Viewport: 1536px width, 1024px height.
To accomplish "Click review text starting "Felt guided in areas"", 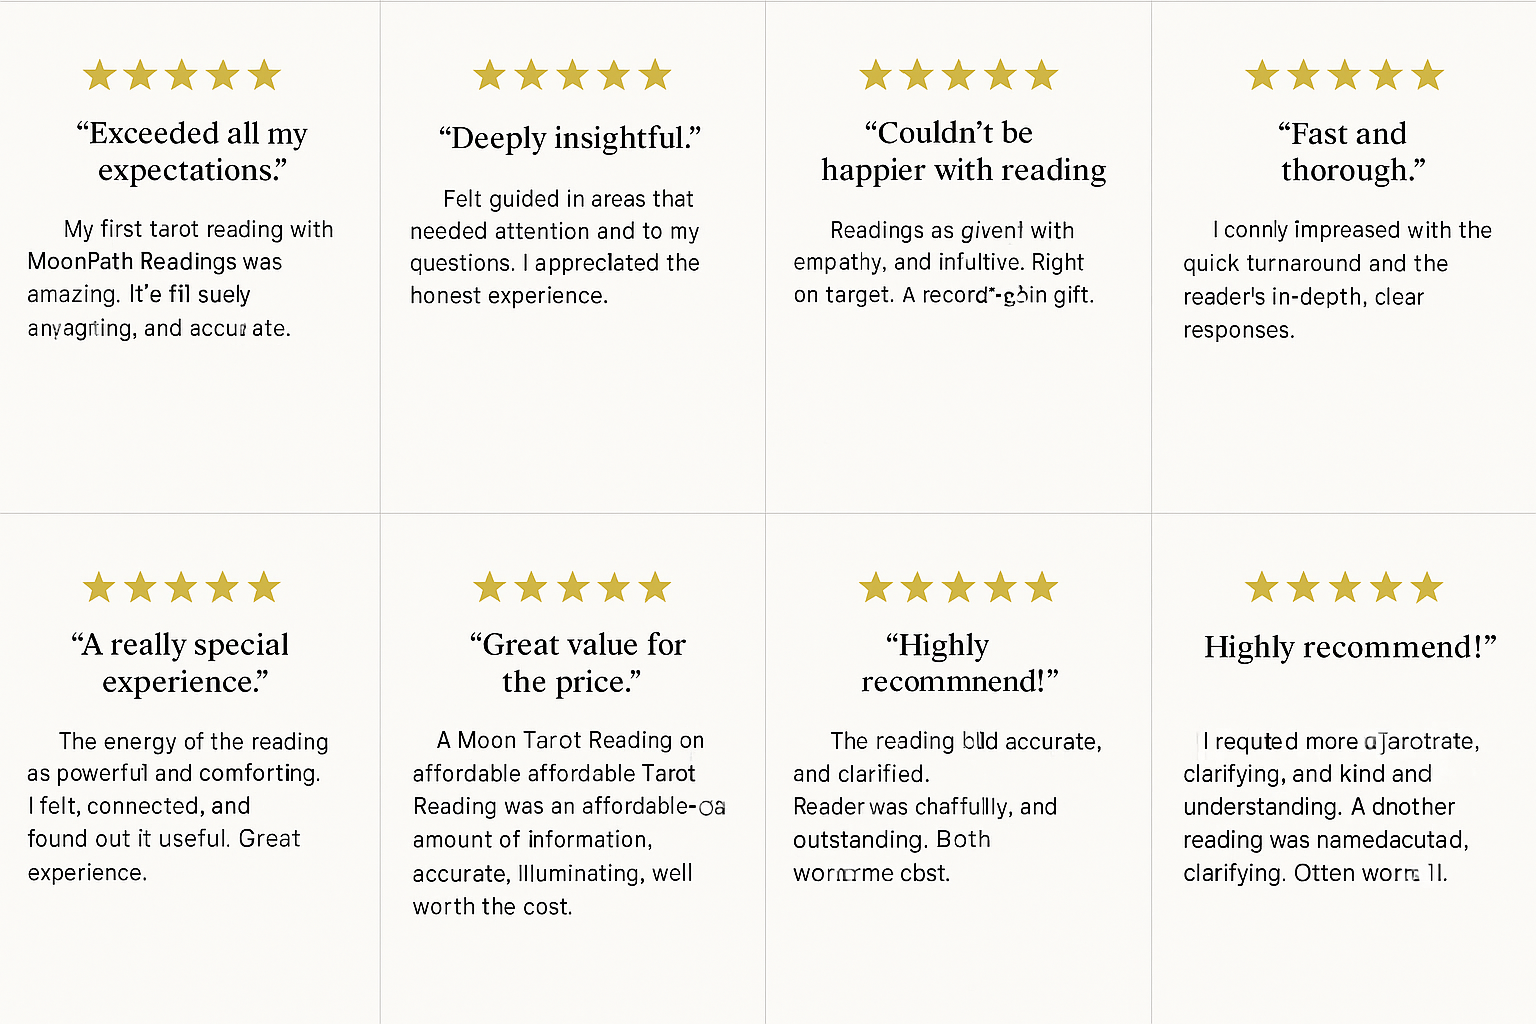I will pos(555,247).
